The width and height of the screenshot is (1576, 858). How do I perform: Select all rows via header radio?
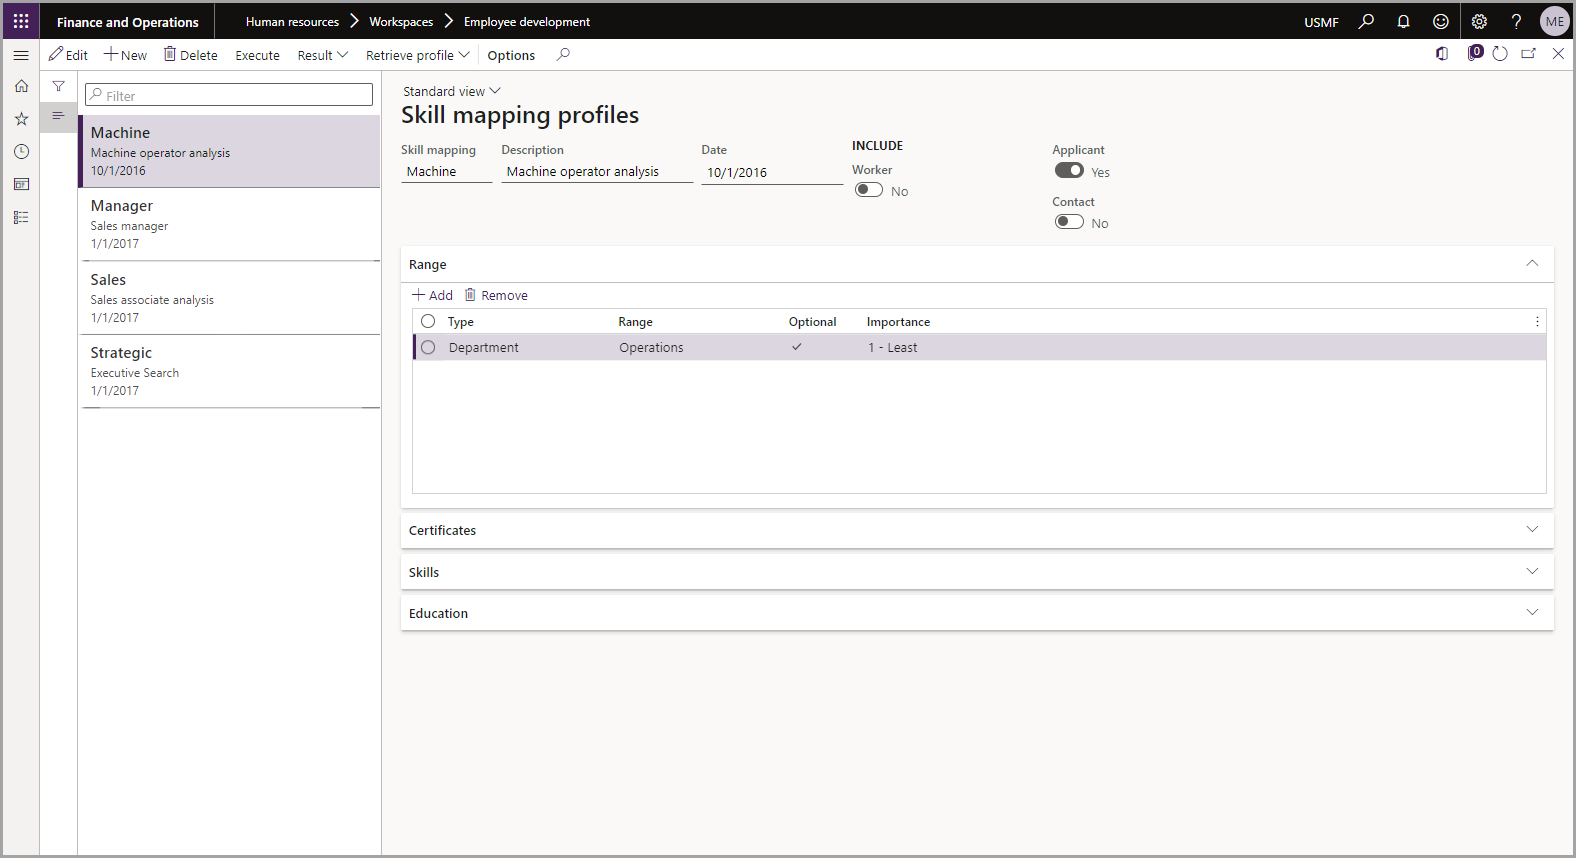click(428, 321)
